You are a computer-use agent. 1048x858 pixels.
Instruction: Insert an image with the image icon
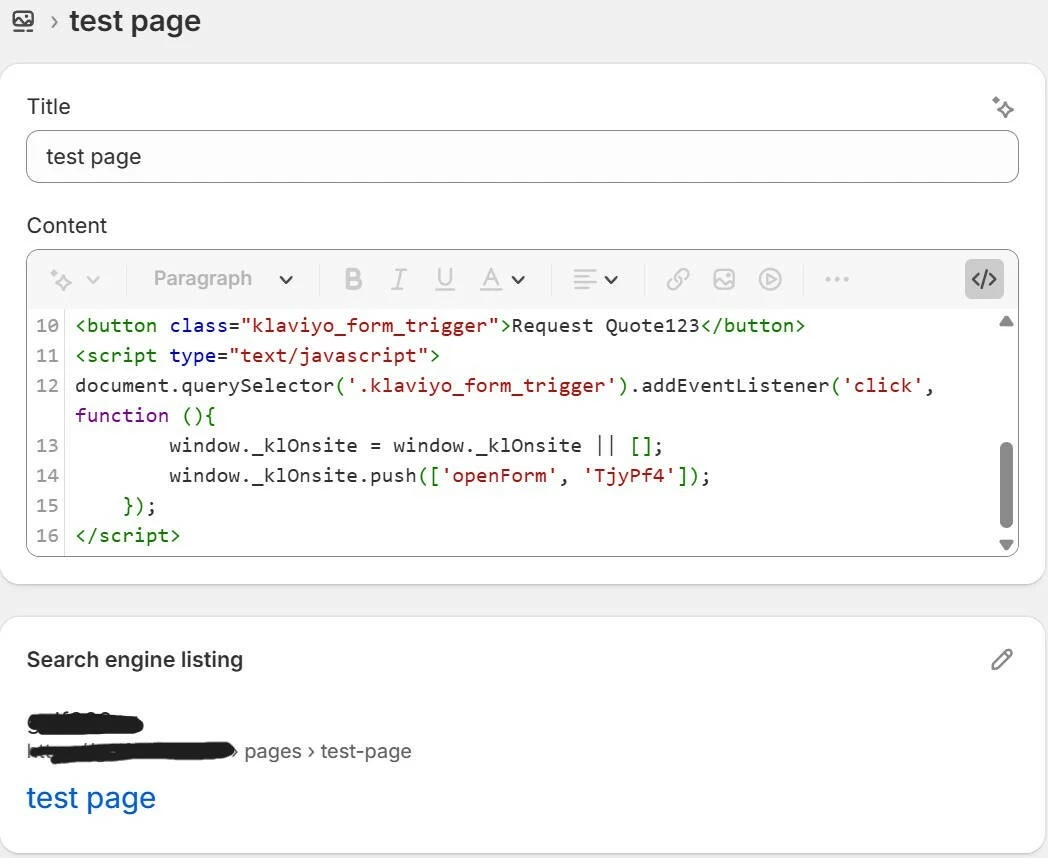tap(724, 279)
